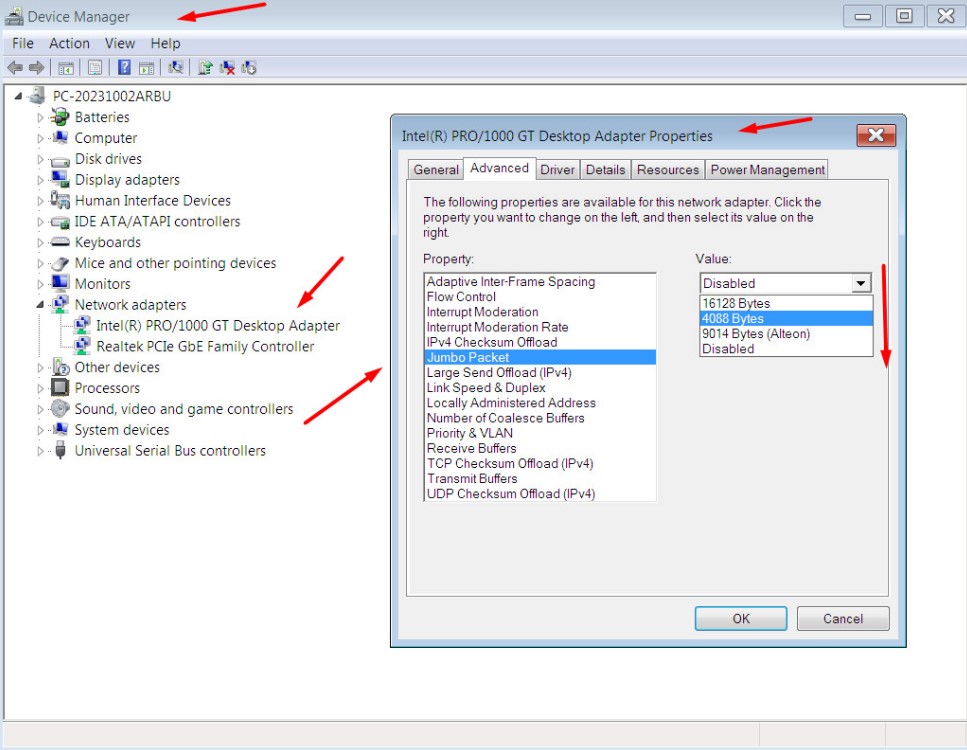The image size is (967, 750).
Task: Select Mice and other pointing devices icon
Action: coord(60,263)
